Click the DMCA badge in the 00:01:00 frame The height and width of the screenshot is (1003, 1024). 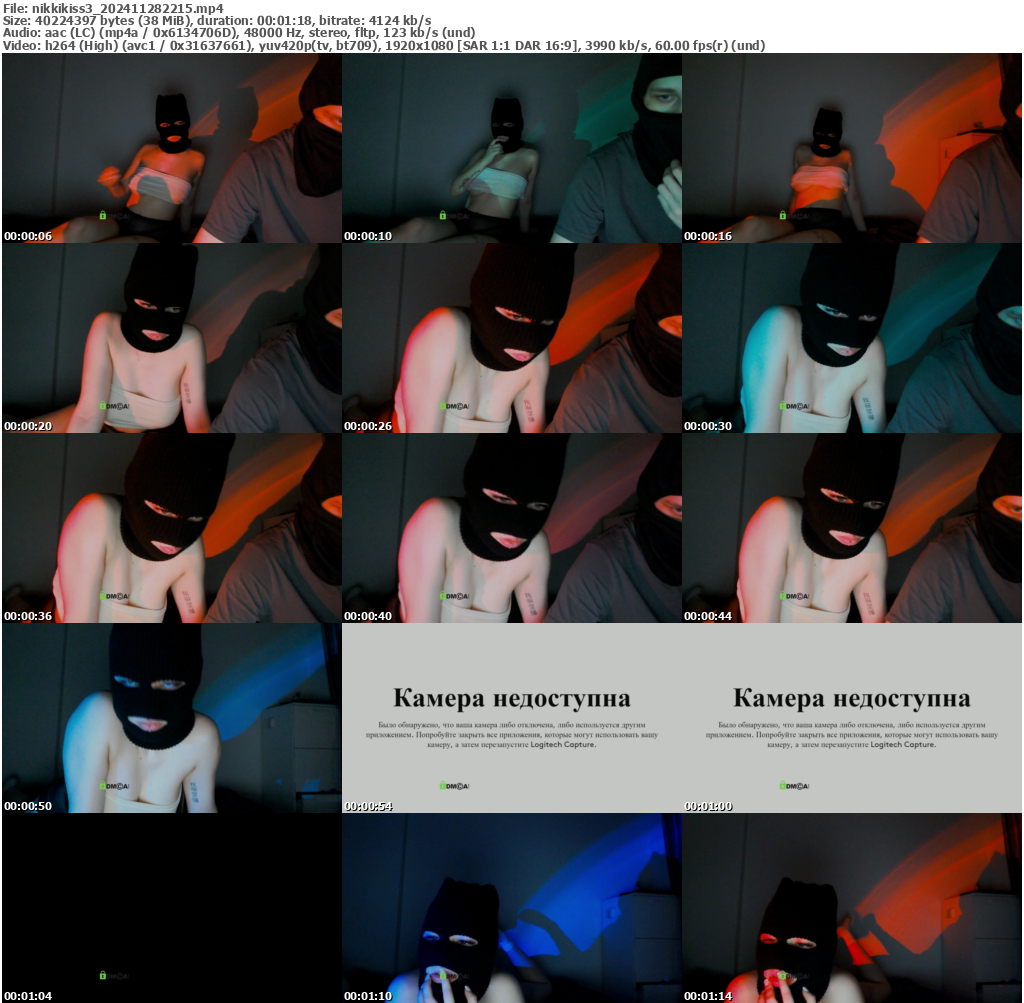pyautogui.click(x=793, y=786)
